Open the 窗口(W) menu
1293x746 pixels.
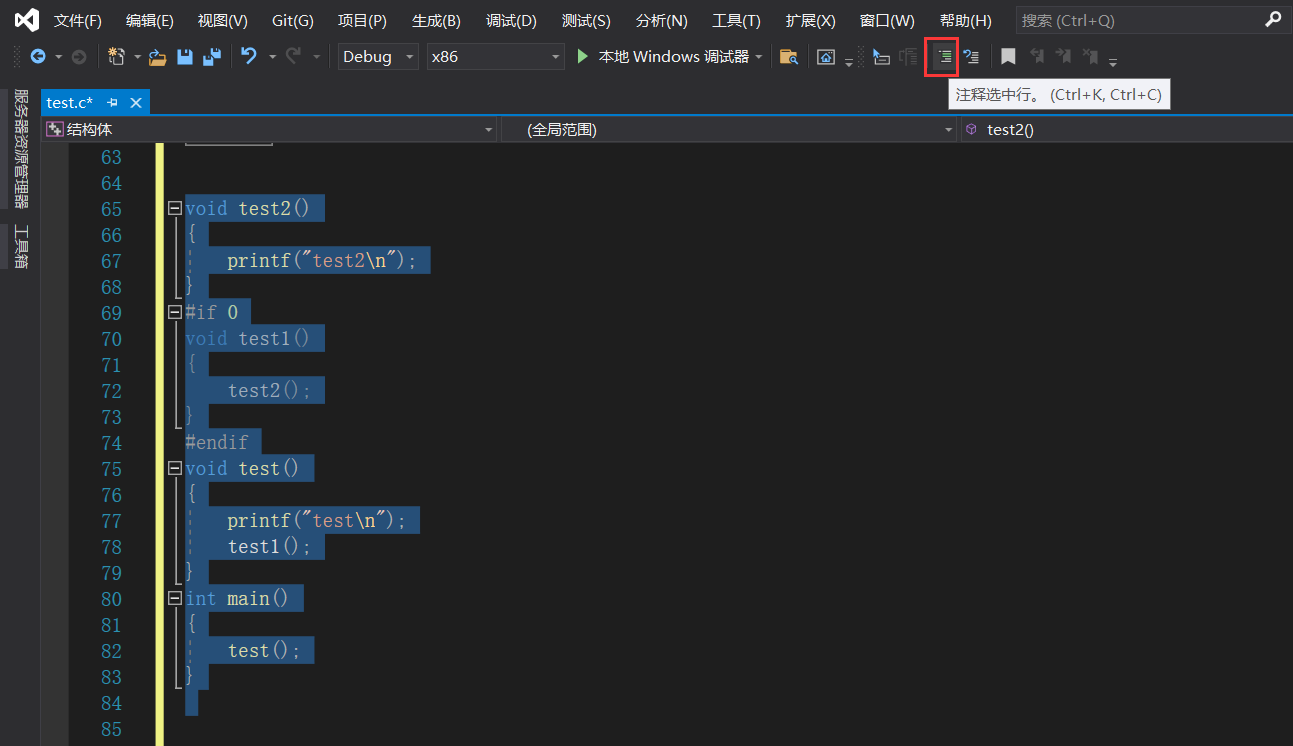(887, 20)
